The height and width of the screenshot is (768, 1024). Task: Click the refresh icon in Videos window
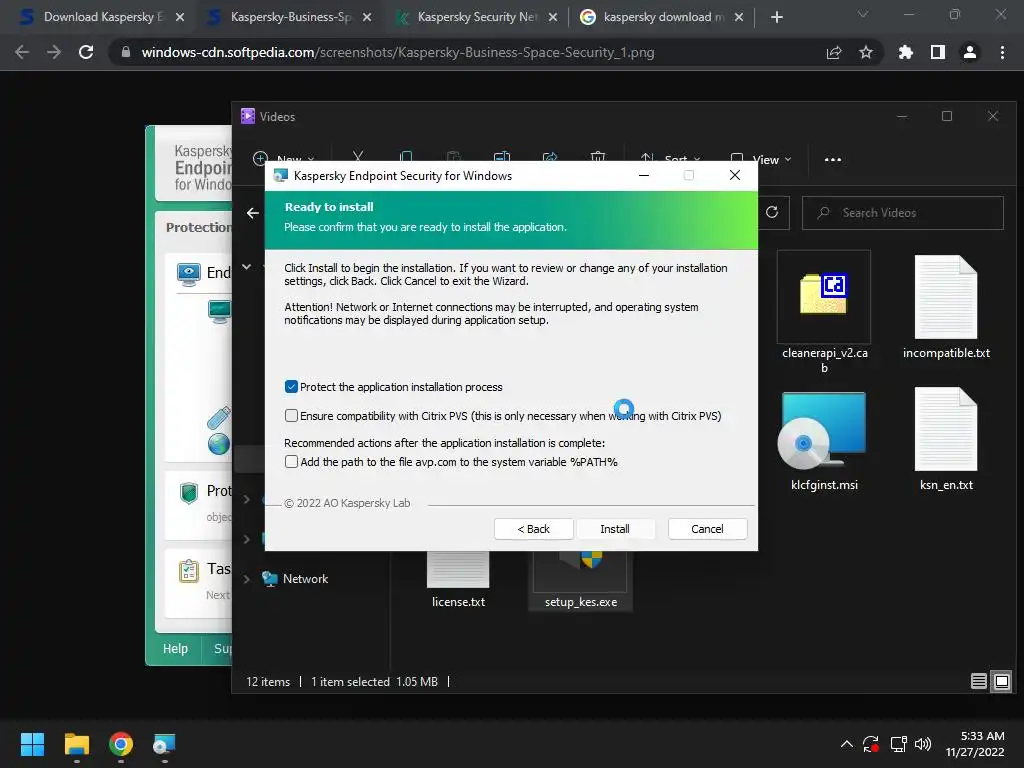pos(772,212)
